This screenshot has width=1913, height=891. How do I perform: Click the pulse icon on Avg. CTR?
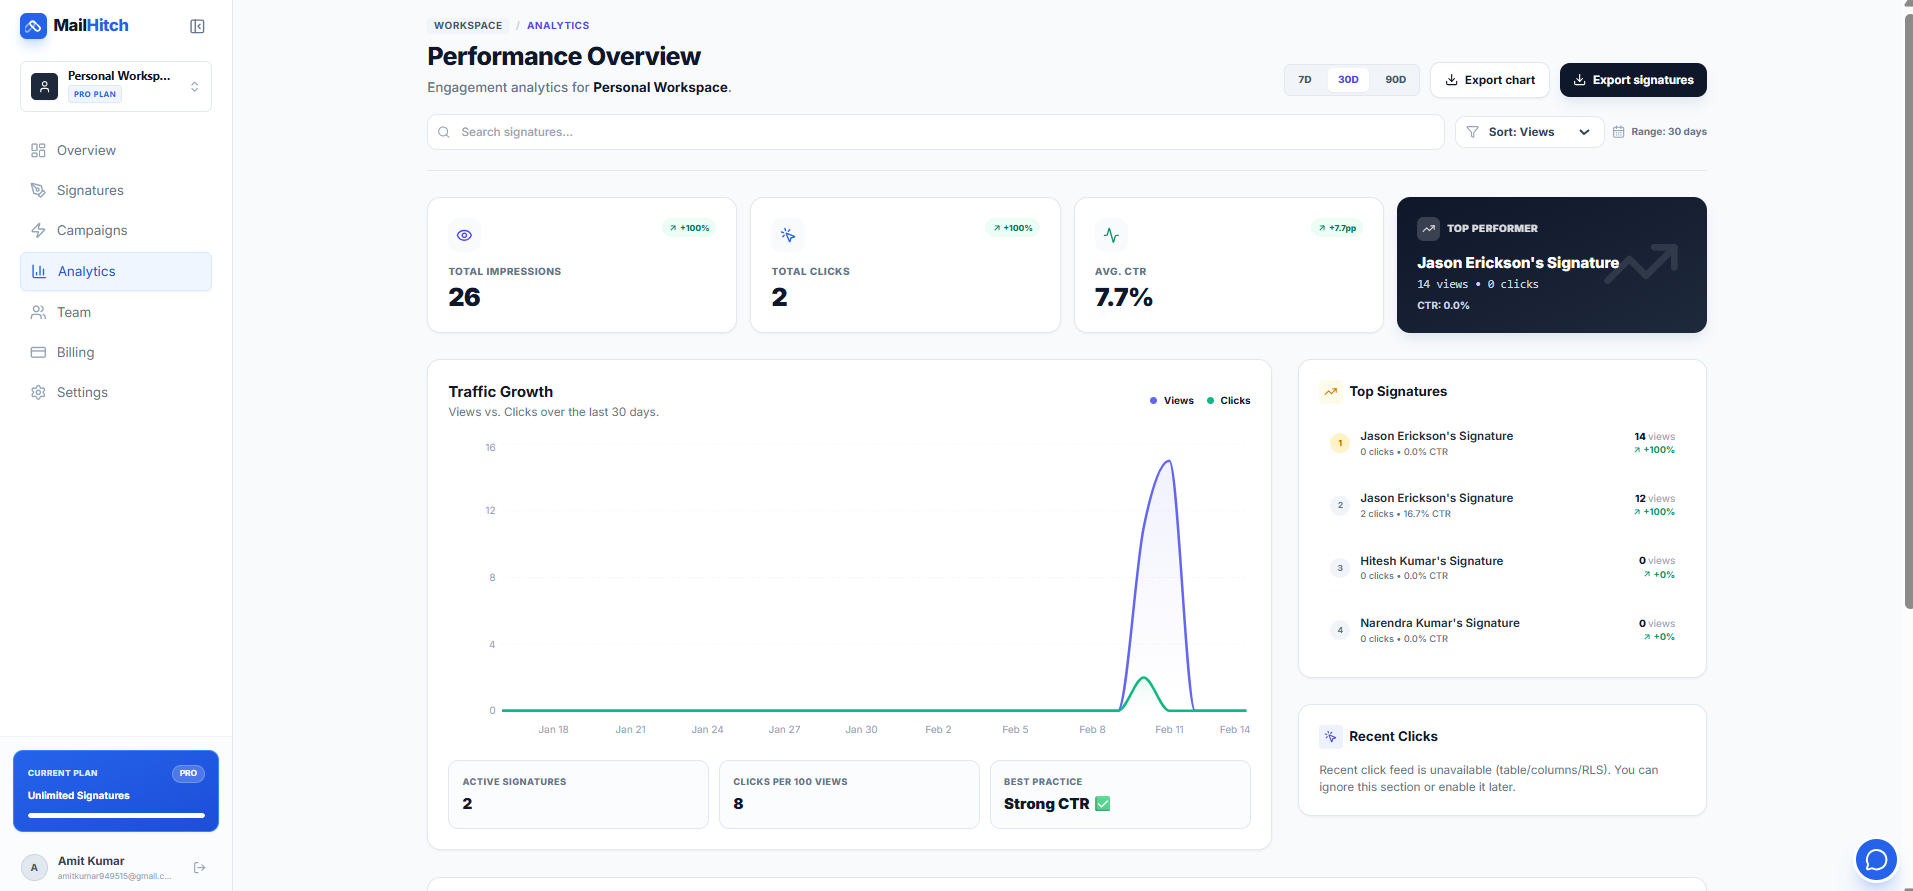pos(1111,235)
